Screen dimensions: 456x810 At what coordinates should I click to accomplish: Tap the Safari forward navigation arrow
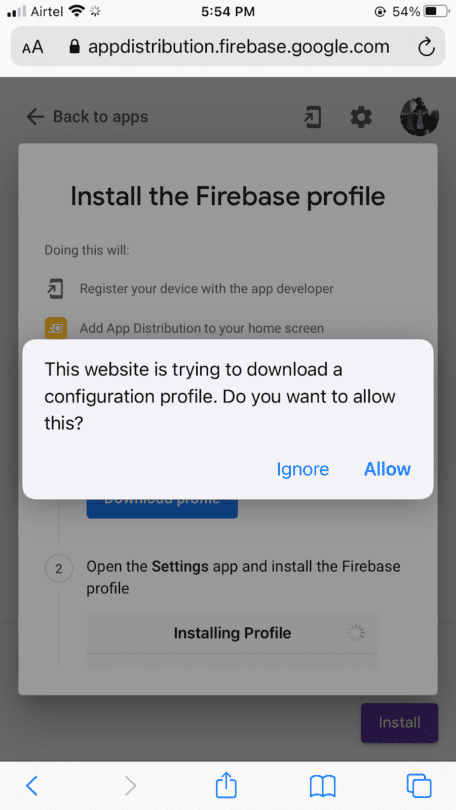click(131, 786)
